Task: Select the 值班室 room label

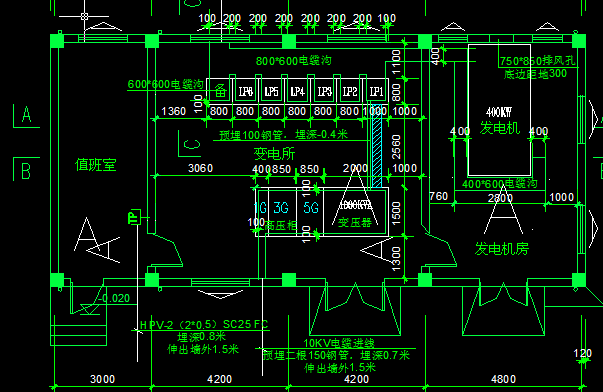Action: coord(95,165)
